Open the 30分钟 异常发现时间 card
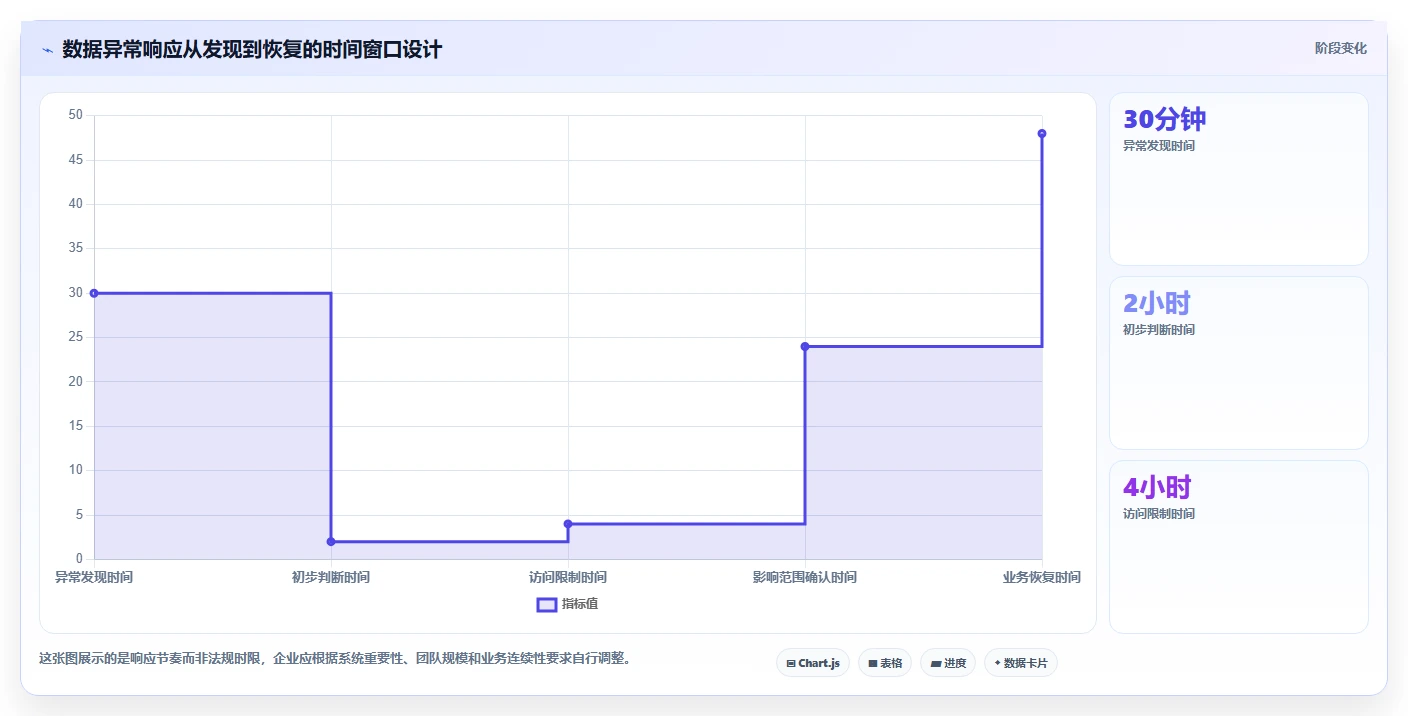 pos(1239,179)
